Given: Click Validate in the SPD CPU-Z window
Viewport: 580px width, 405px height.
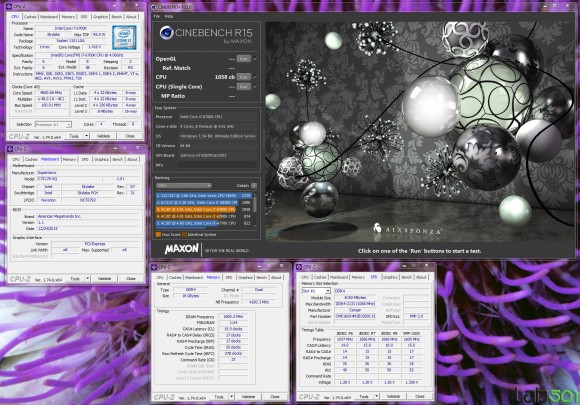Looking at the screenshot, I should 393,396.
